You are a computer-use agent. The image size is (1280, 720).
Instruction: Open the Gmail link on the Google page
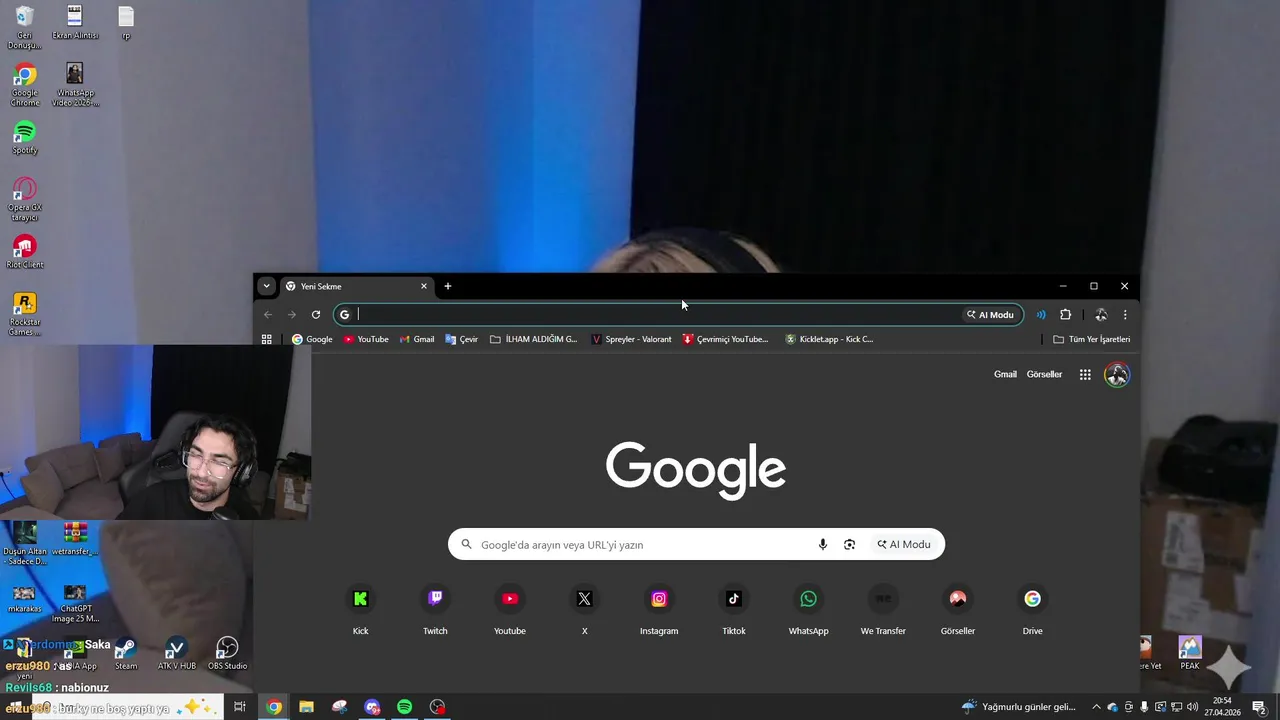coord(1005,375)
